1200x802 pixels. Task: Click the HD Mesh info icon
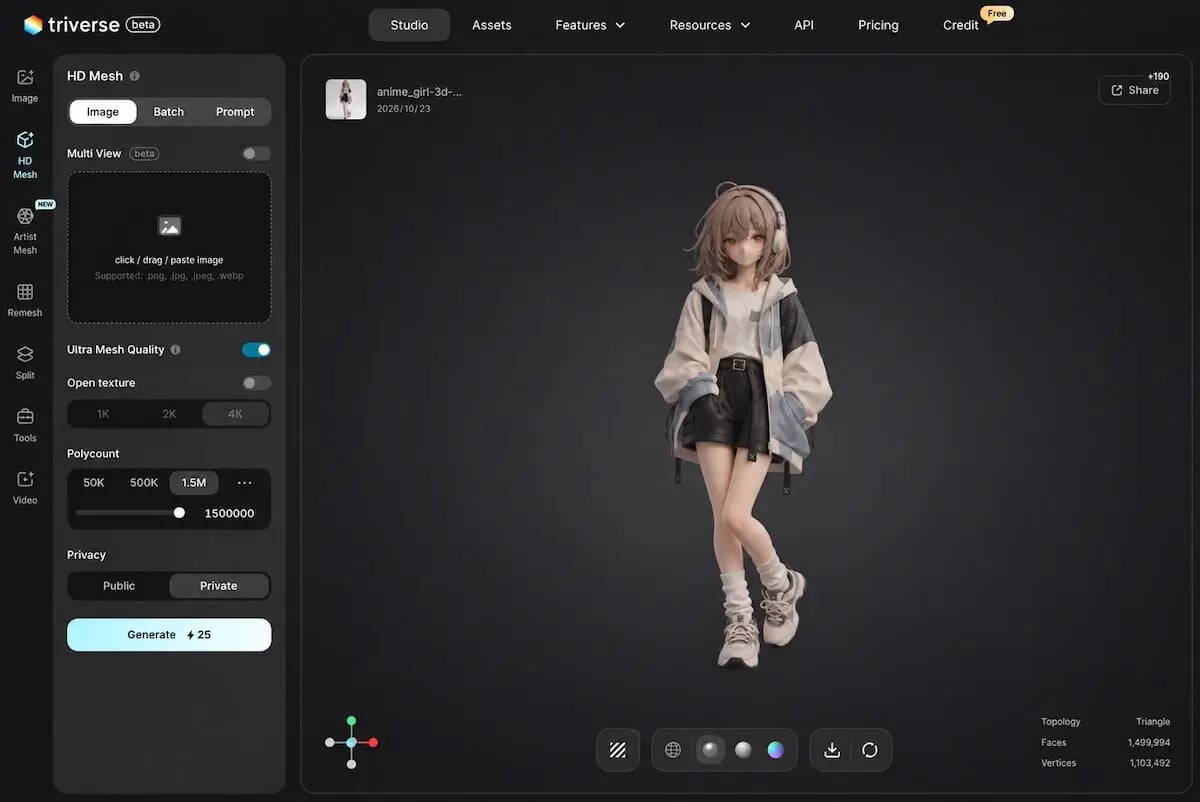135,76
